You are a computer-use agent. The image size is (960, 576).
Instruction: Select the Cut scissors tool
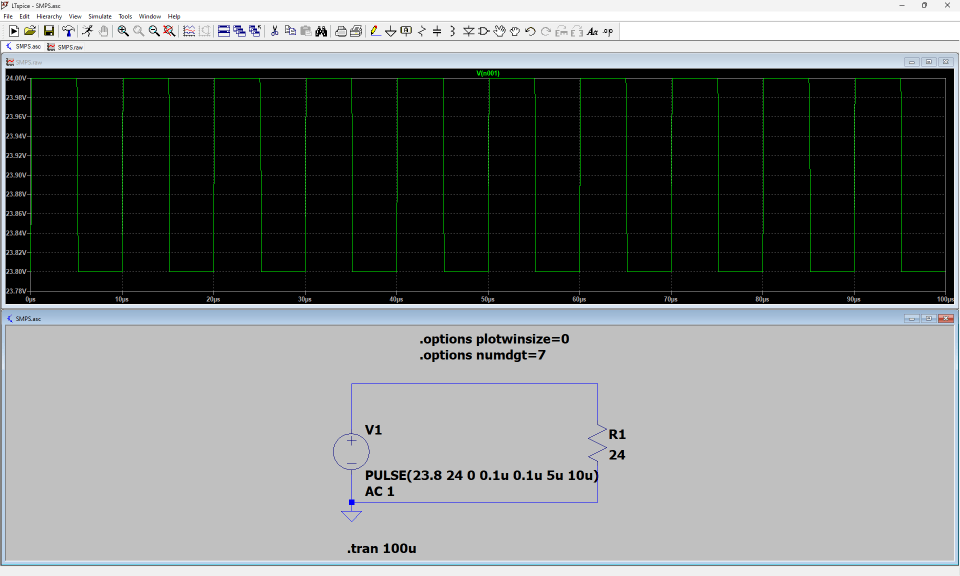point(274,31)
